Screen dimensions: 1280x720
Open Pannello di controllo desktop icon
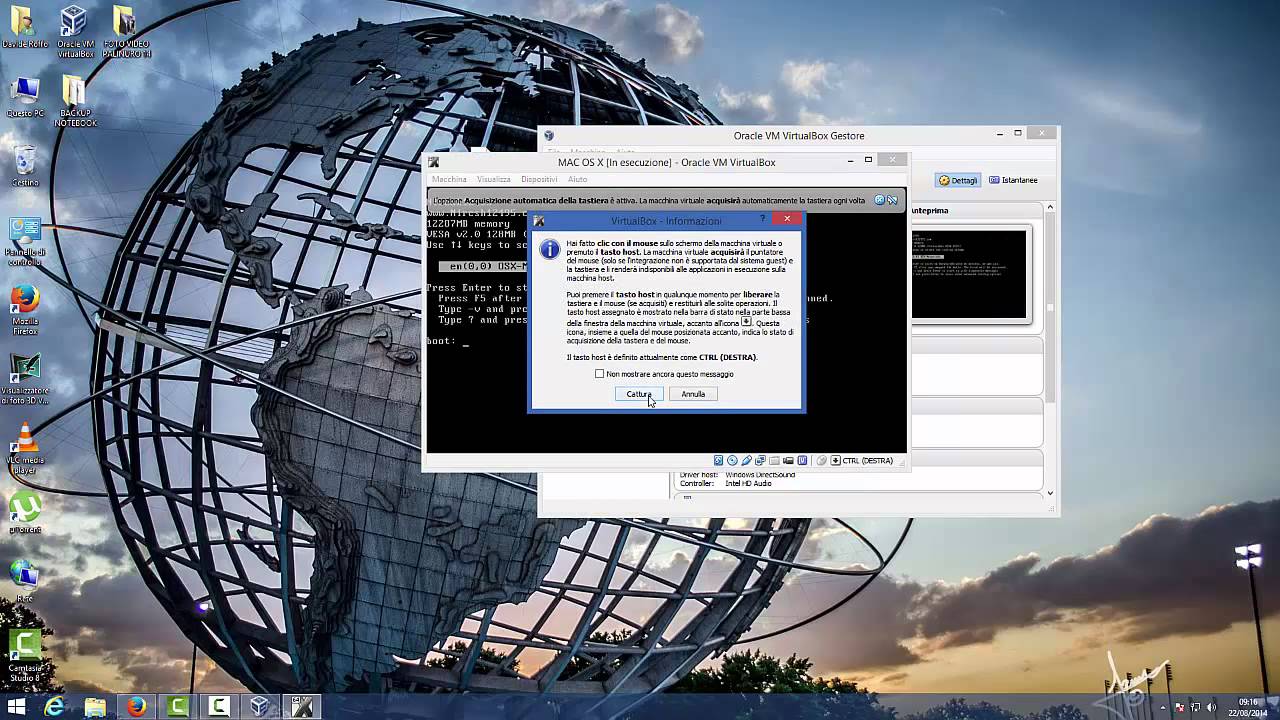click(x=25, y=242)
